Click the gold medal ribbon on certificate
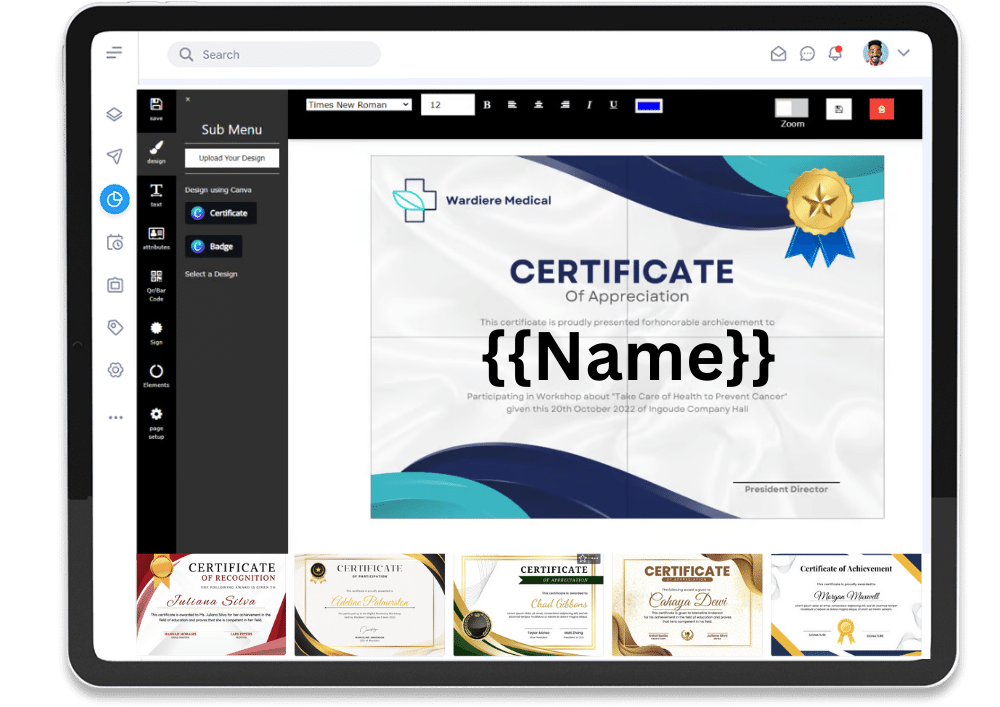Viewport: 1000px width, 707px height. [x=820, y=217]
